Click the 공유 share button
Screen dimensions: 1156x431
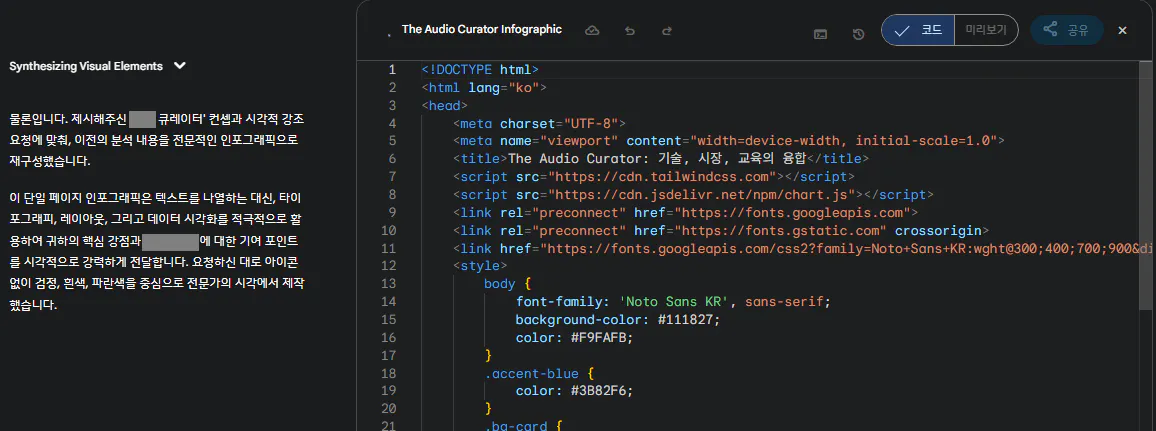1067,30
